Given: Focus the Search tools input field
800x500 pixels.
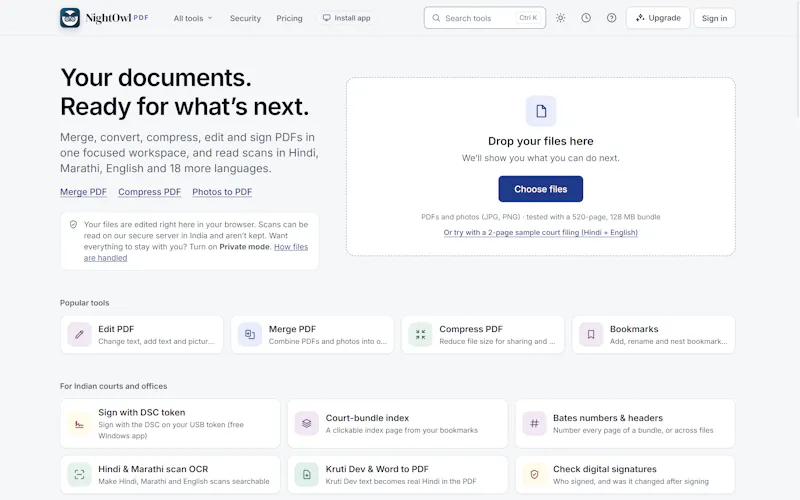Looking at the screenshot, I should coord(485,18).
